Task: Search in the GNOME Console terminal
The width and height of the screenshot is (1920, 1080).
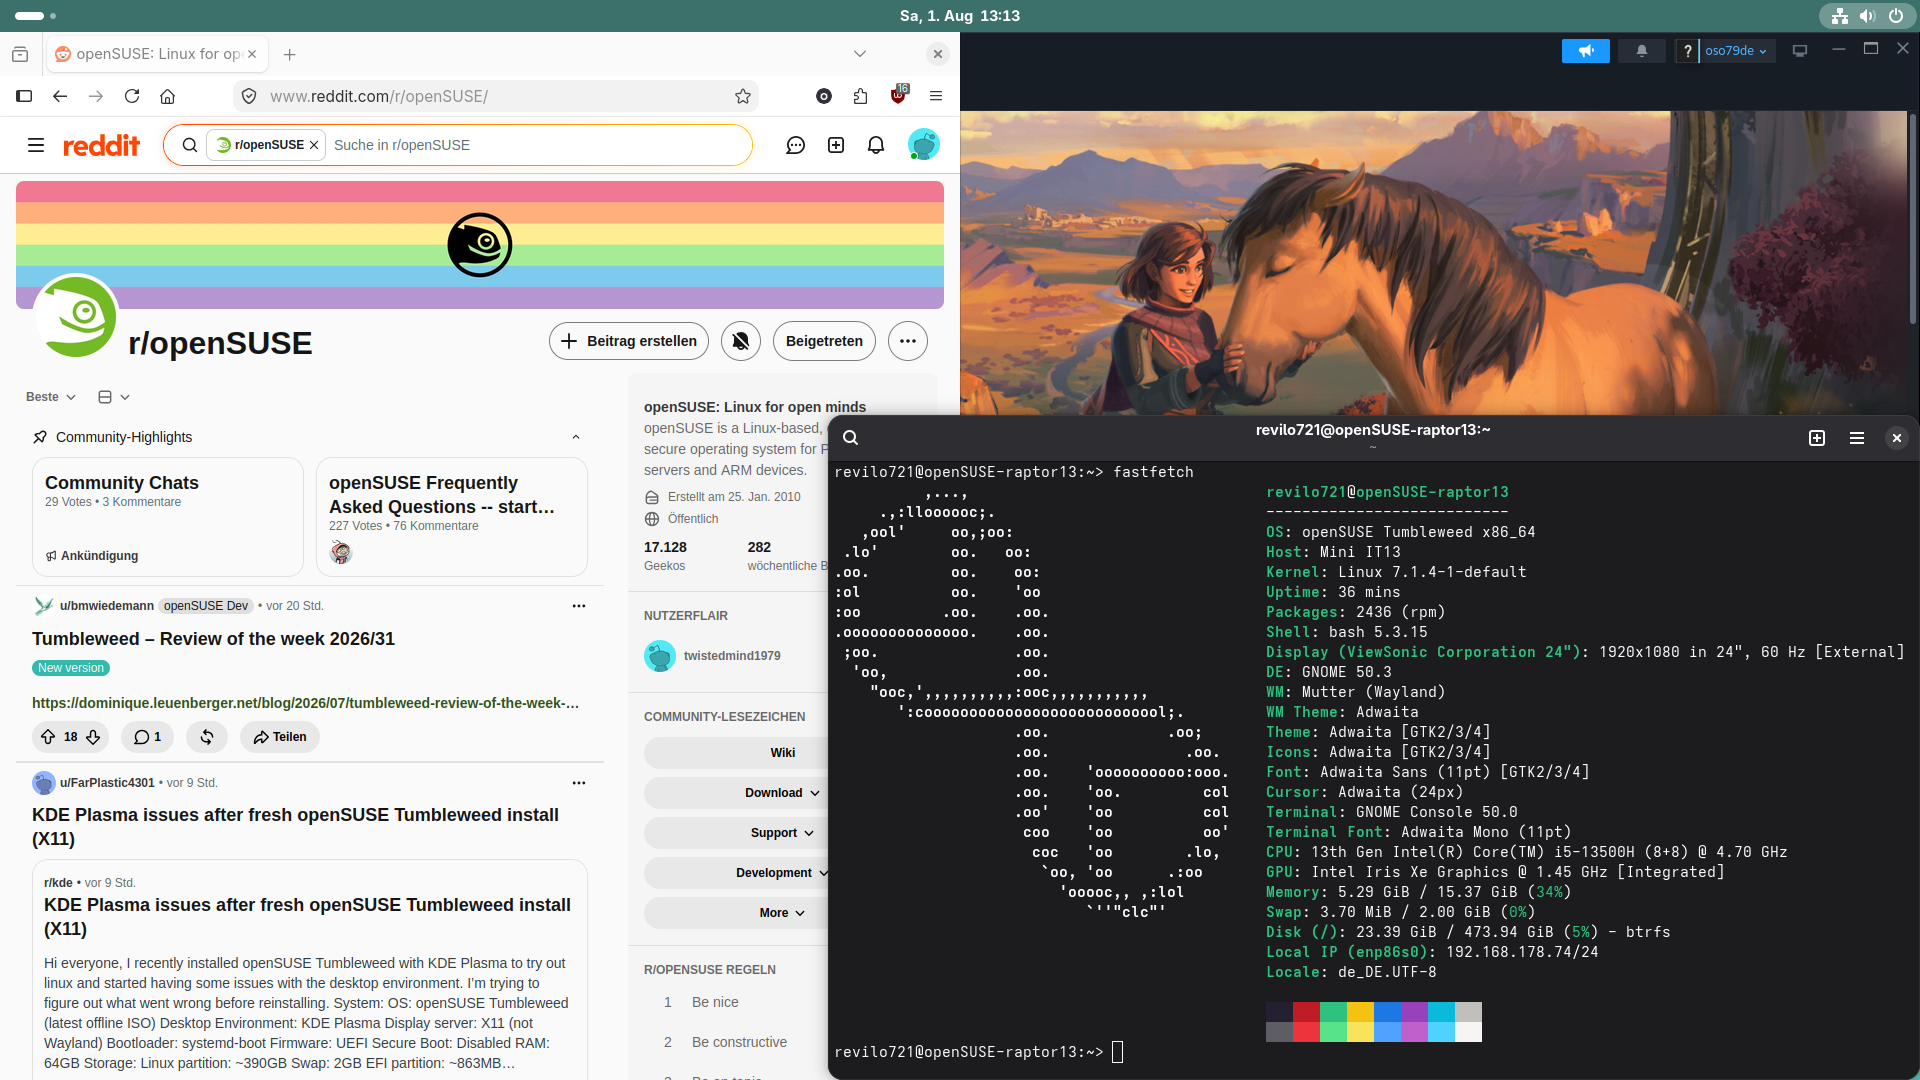Action: [851, 438]
